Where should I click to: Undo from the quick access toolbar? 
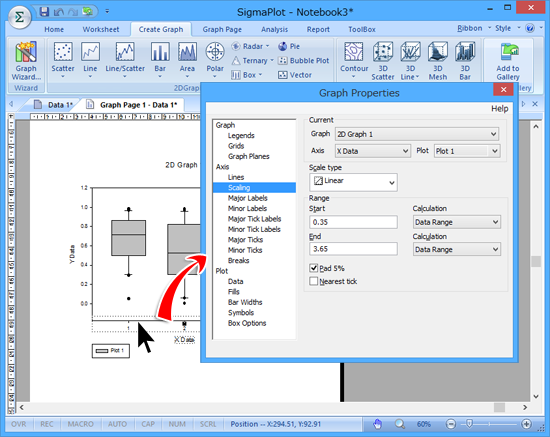(x=59, y=12)
